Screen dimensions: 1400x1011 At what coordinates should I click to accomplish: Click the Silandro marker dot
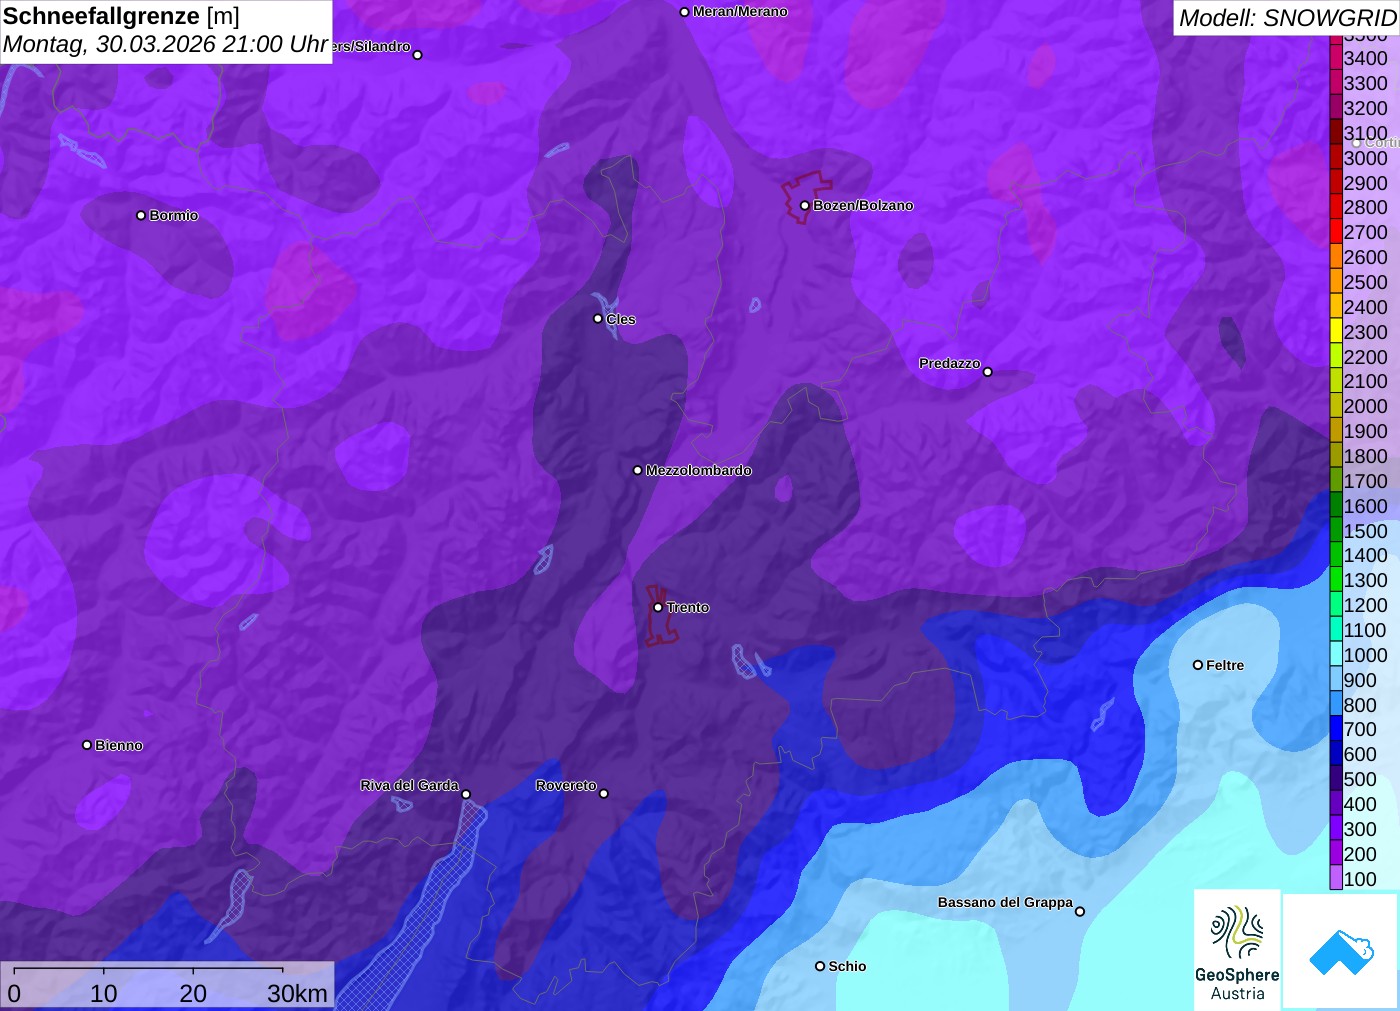[x=418, y=55]
